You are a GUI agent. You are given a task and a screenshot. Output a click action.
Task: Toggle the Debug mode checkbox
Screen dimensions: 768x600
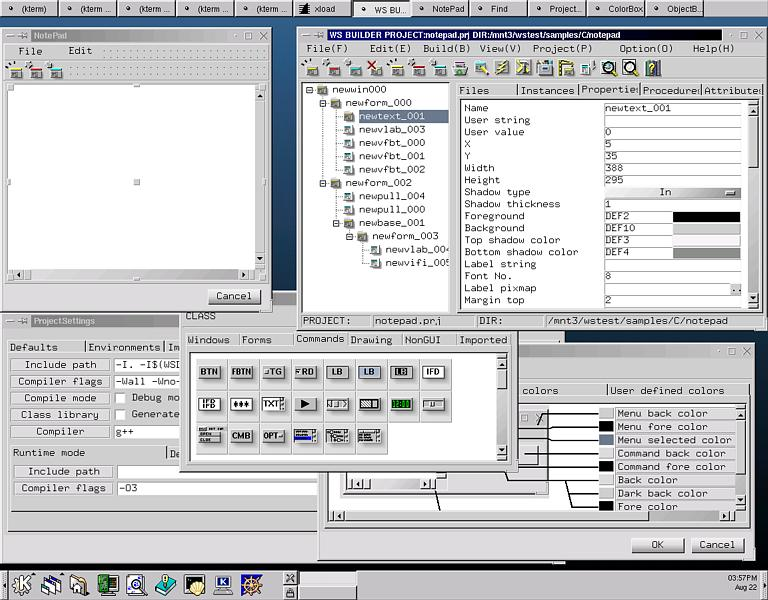[120, 398]
